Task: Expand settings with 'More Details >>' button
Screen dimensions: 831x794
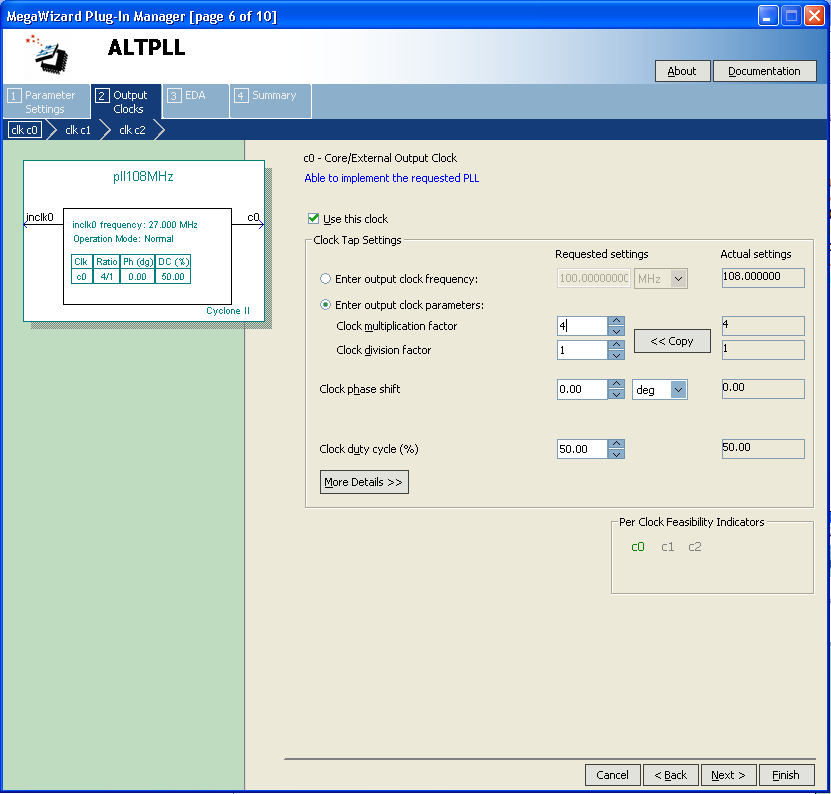Action: (x=364, y=482)
